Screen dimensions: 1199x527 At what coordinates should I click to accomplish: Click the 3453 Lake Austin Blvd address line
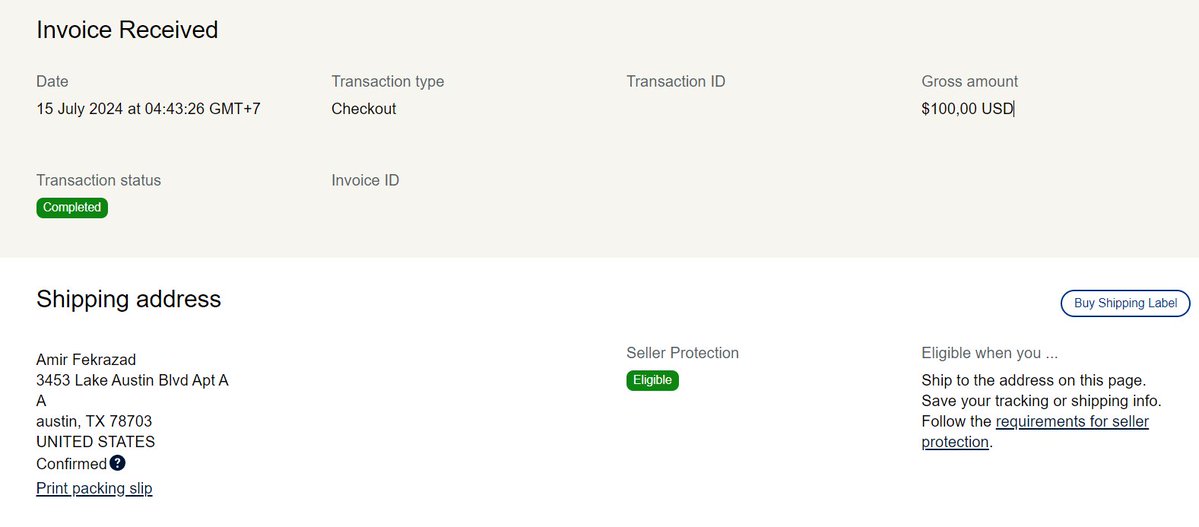[x=132, y=380]
